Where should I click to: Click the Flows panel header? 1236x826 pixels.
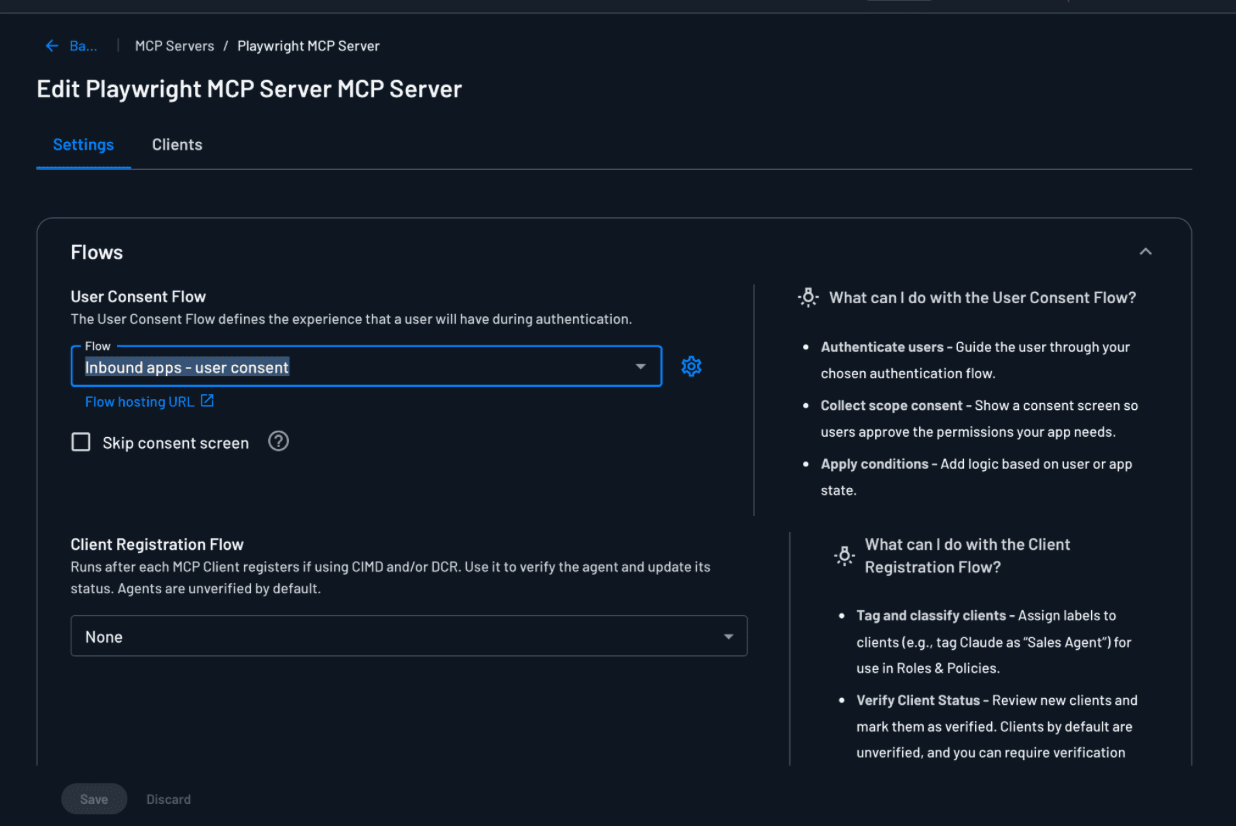point(96,252)
